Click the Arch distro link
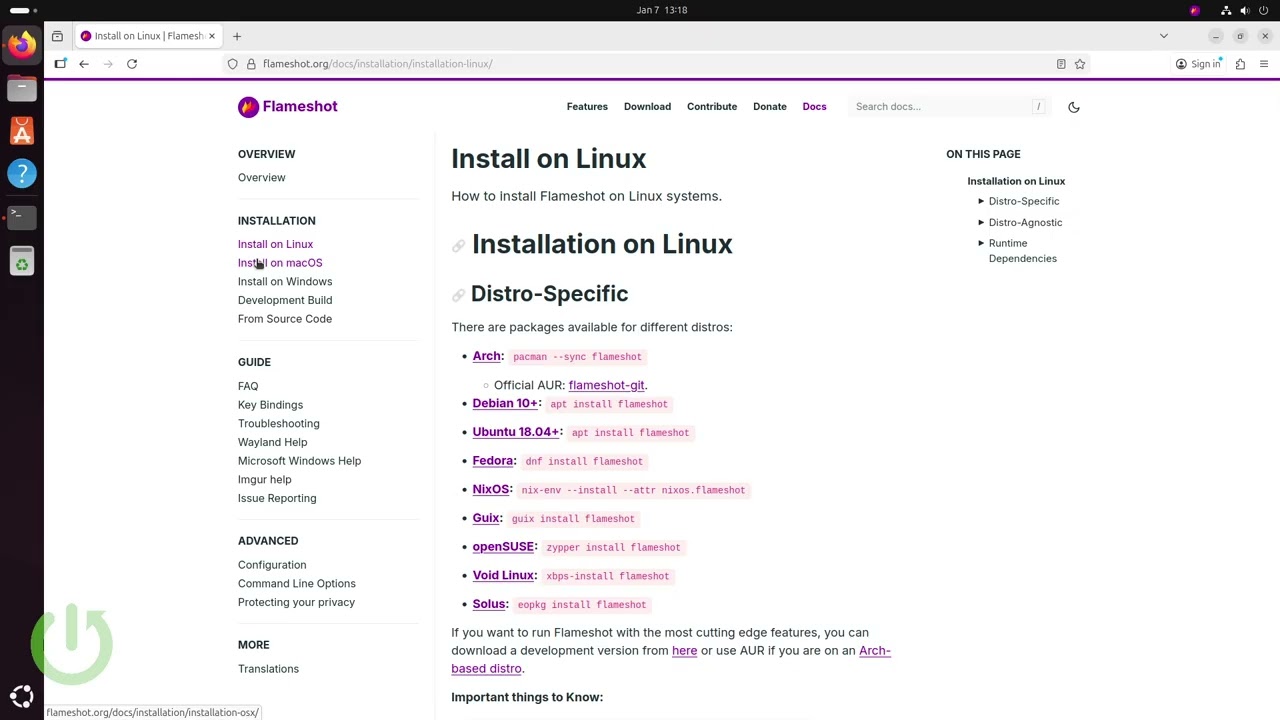The image size is (1280, 720). pos(486,356)
